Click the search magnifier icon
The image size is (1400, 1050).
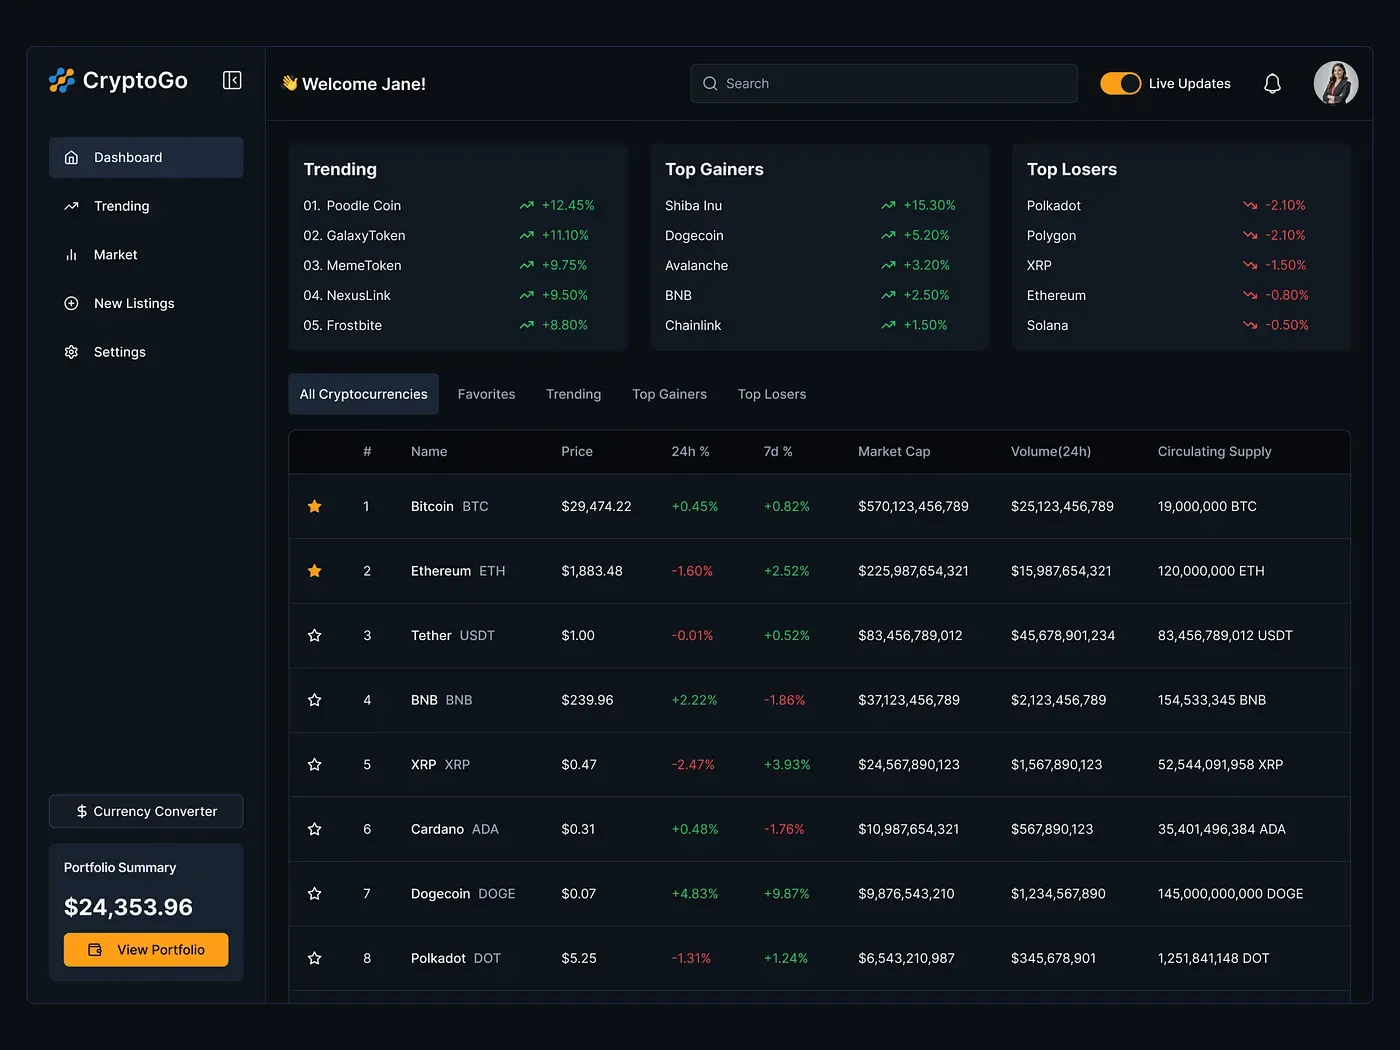pyautogui.click(x=710, y=83)
